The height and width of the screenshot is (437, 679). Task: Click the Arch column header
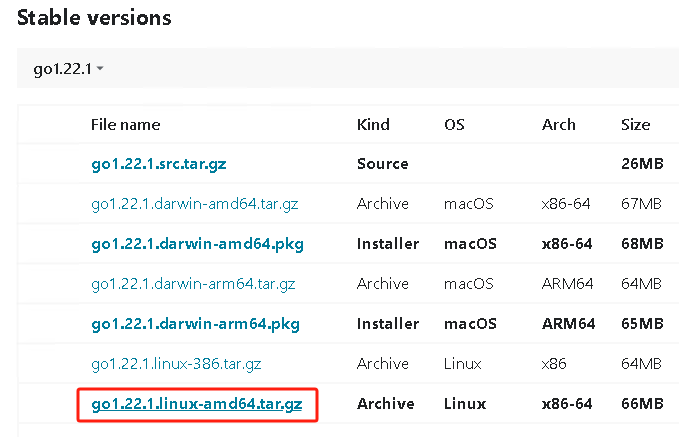(x=559, y=125)
